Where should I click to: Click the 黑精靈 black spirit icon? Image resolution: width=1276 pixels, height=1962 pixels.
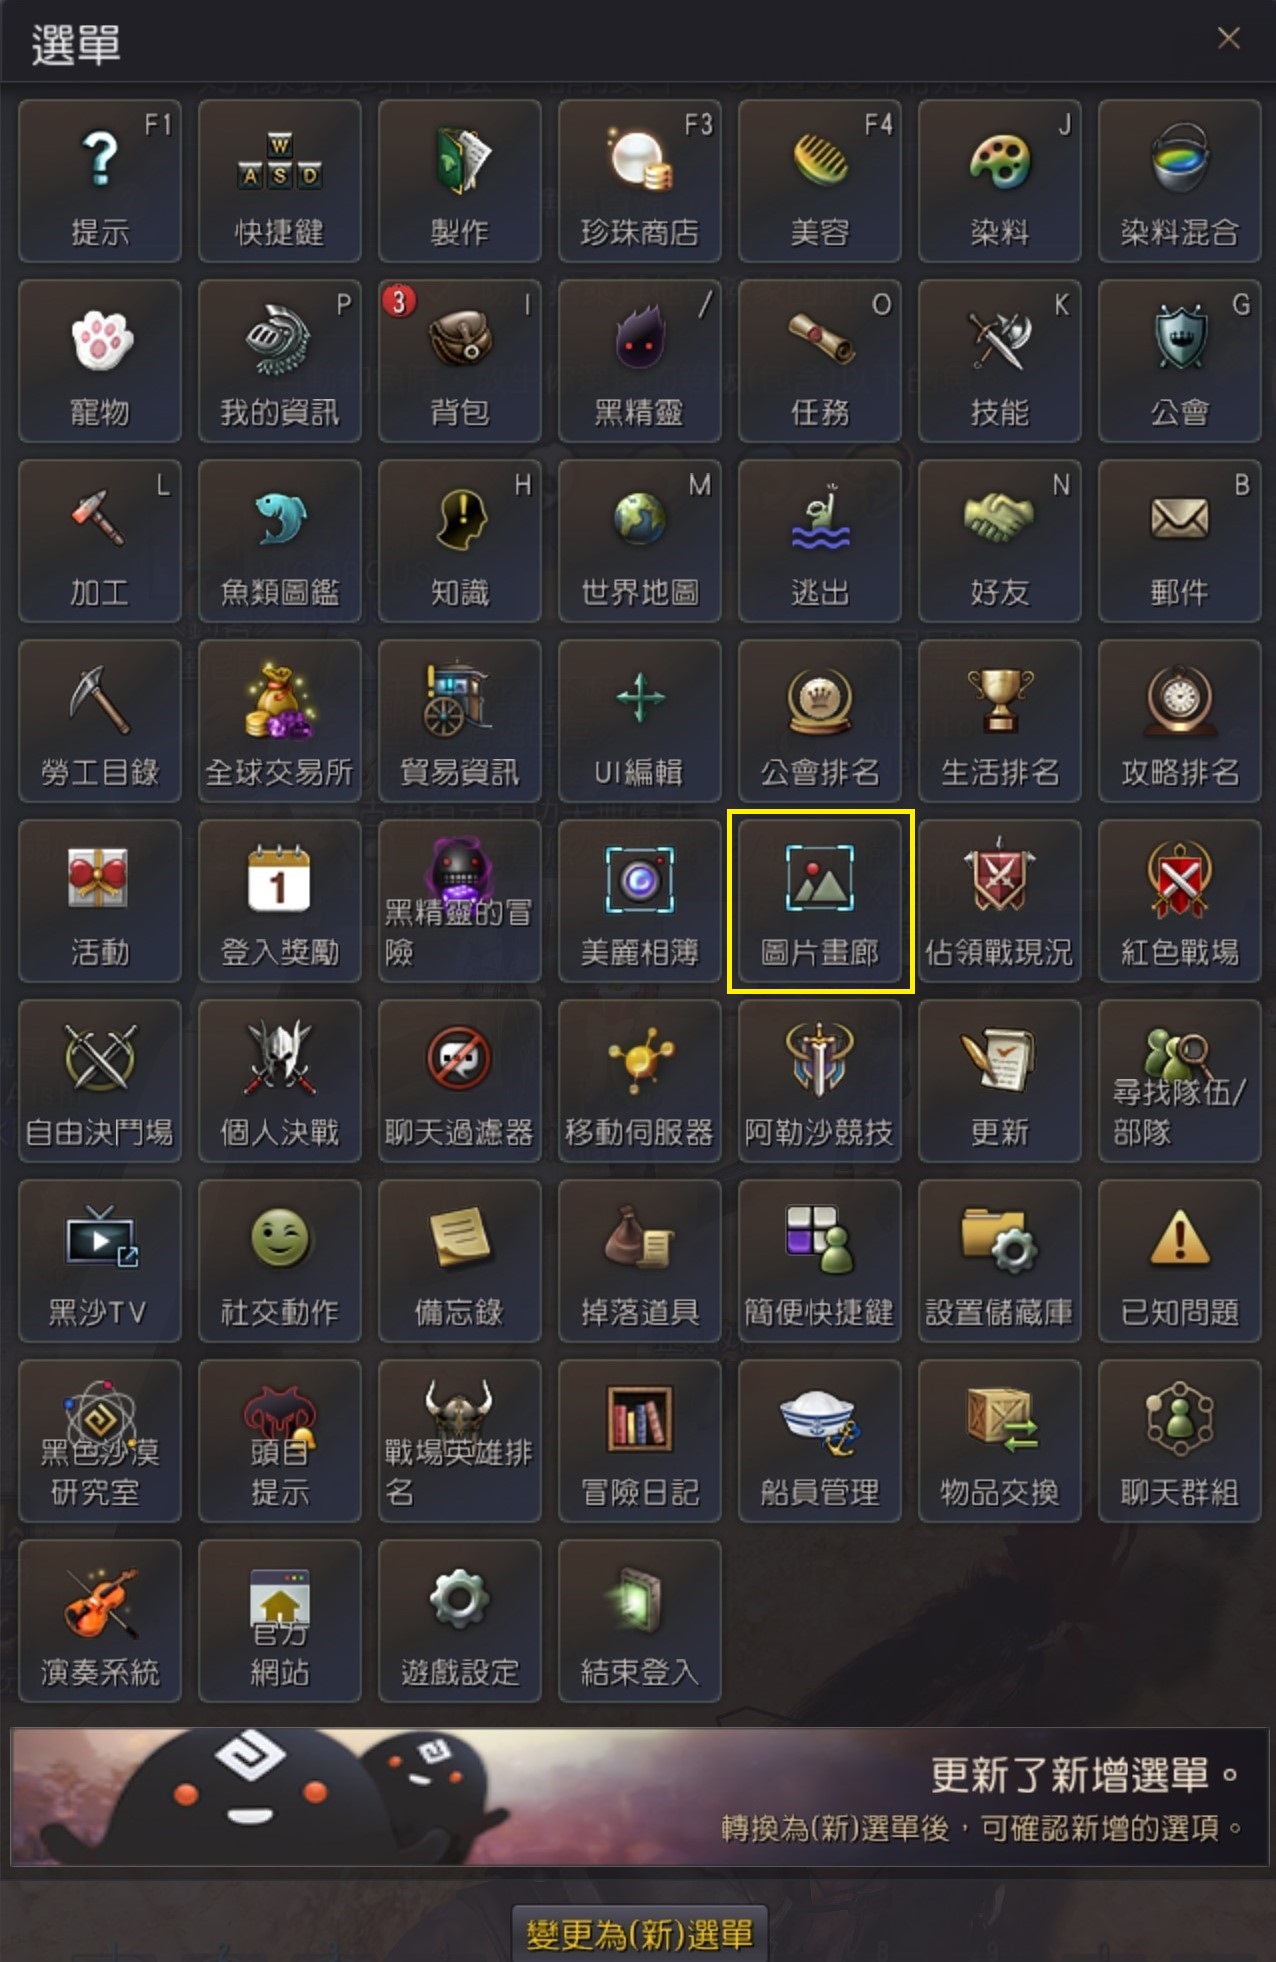[640, 361]
